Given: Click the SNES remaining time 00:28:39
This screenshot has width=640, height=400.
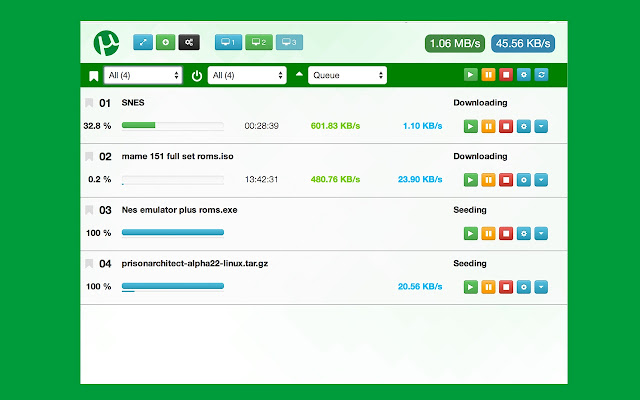Looking at the screenshot, I should click(262, 126).
